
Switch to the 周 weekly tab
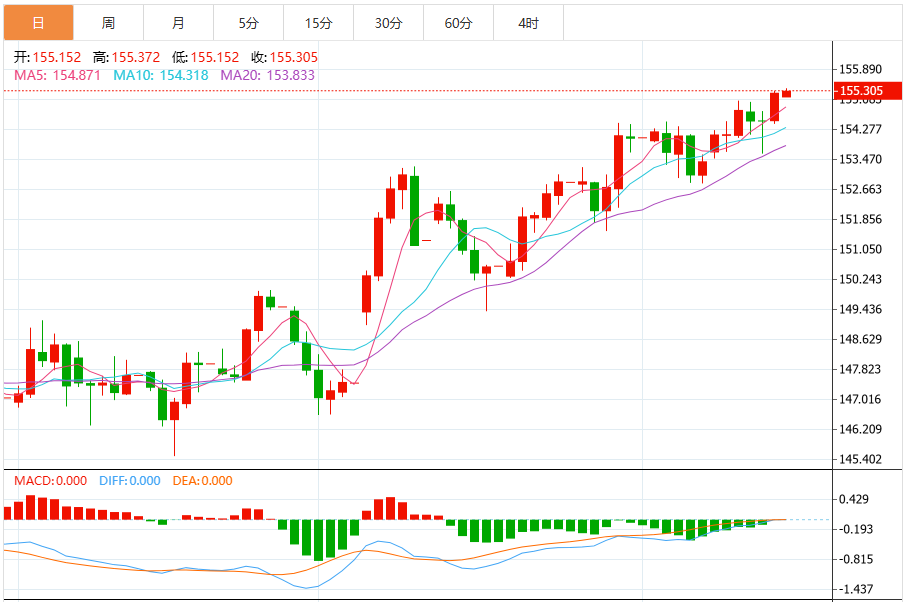(108, 23)
